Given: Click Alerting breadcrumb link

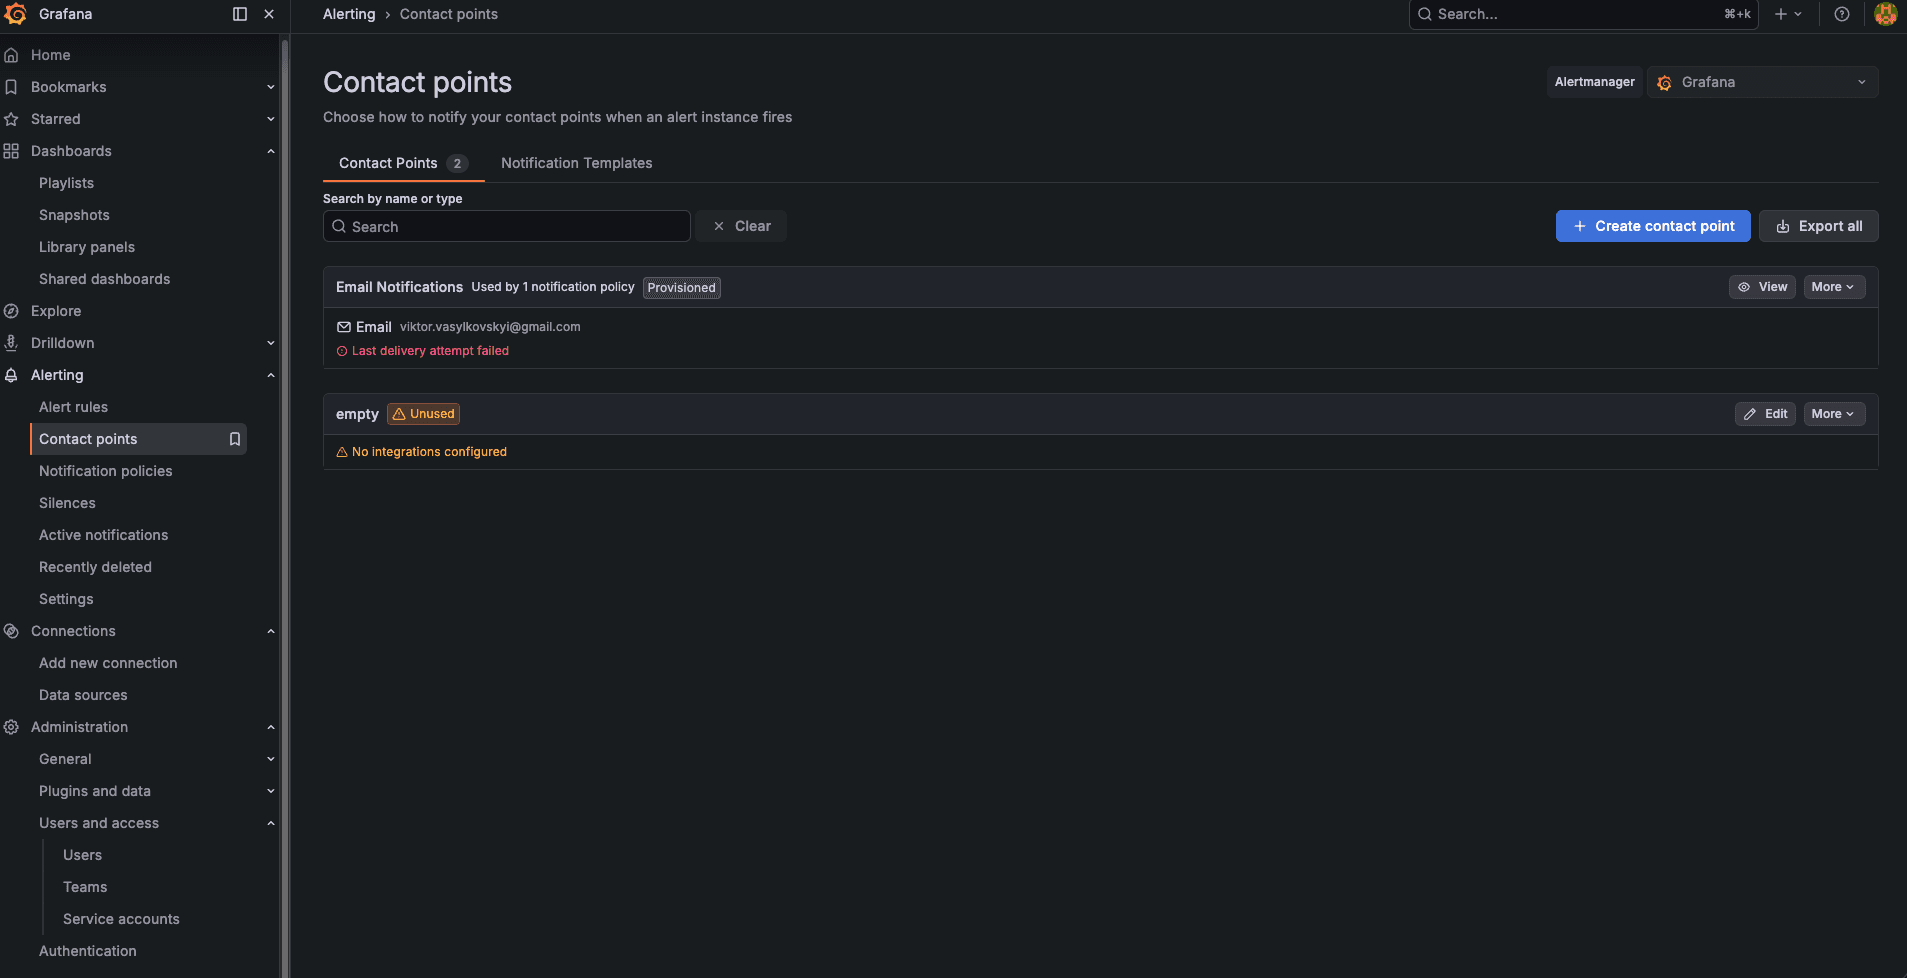Looking at the screenshot, I should 349,14.
